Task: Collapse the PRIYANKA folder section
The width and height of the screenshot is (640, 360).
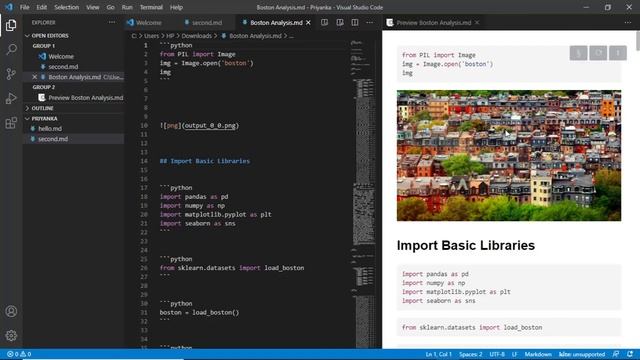Action: click(73, 118)
